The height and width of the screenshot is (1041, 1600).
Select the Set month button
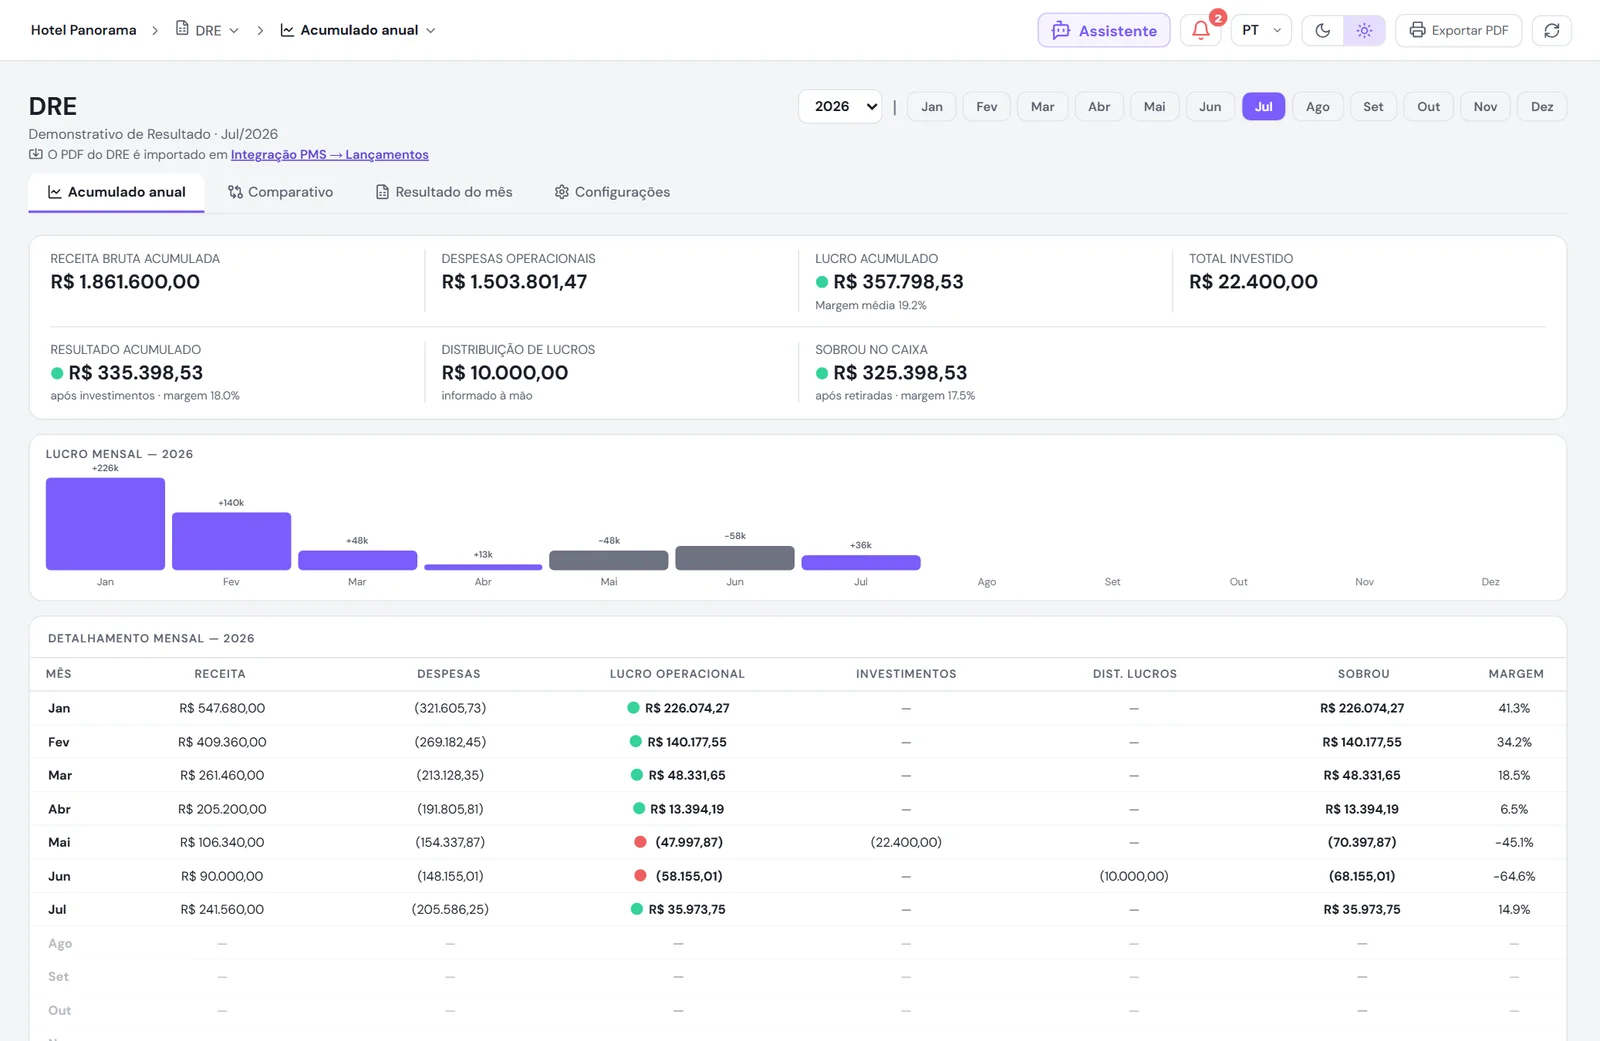(x=1373, y=106)
